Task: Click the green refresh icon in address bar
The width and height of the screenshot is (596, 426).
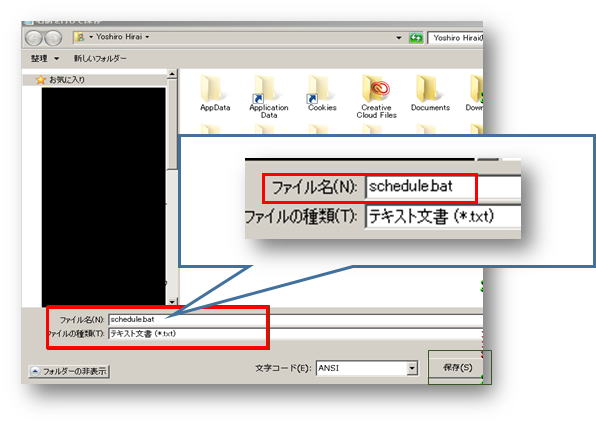Action: (x=416, y=38)
